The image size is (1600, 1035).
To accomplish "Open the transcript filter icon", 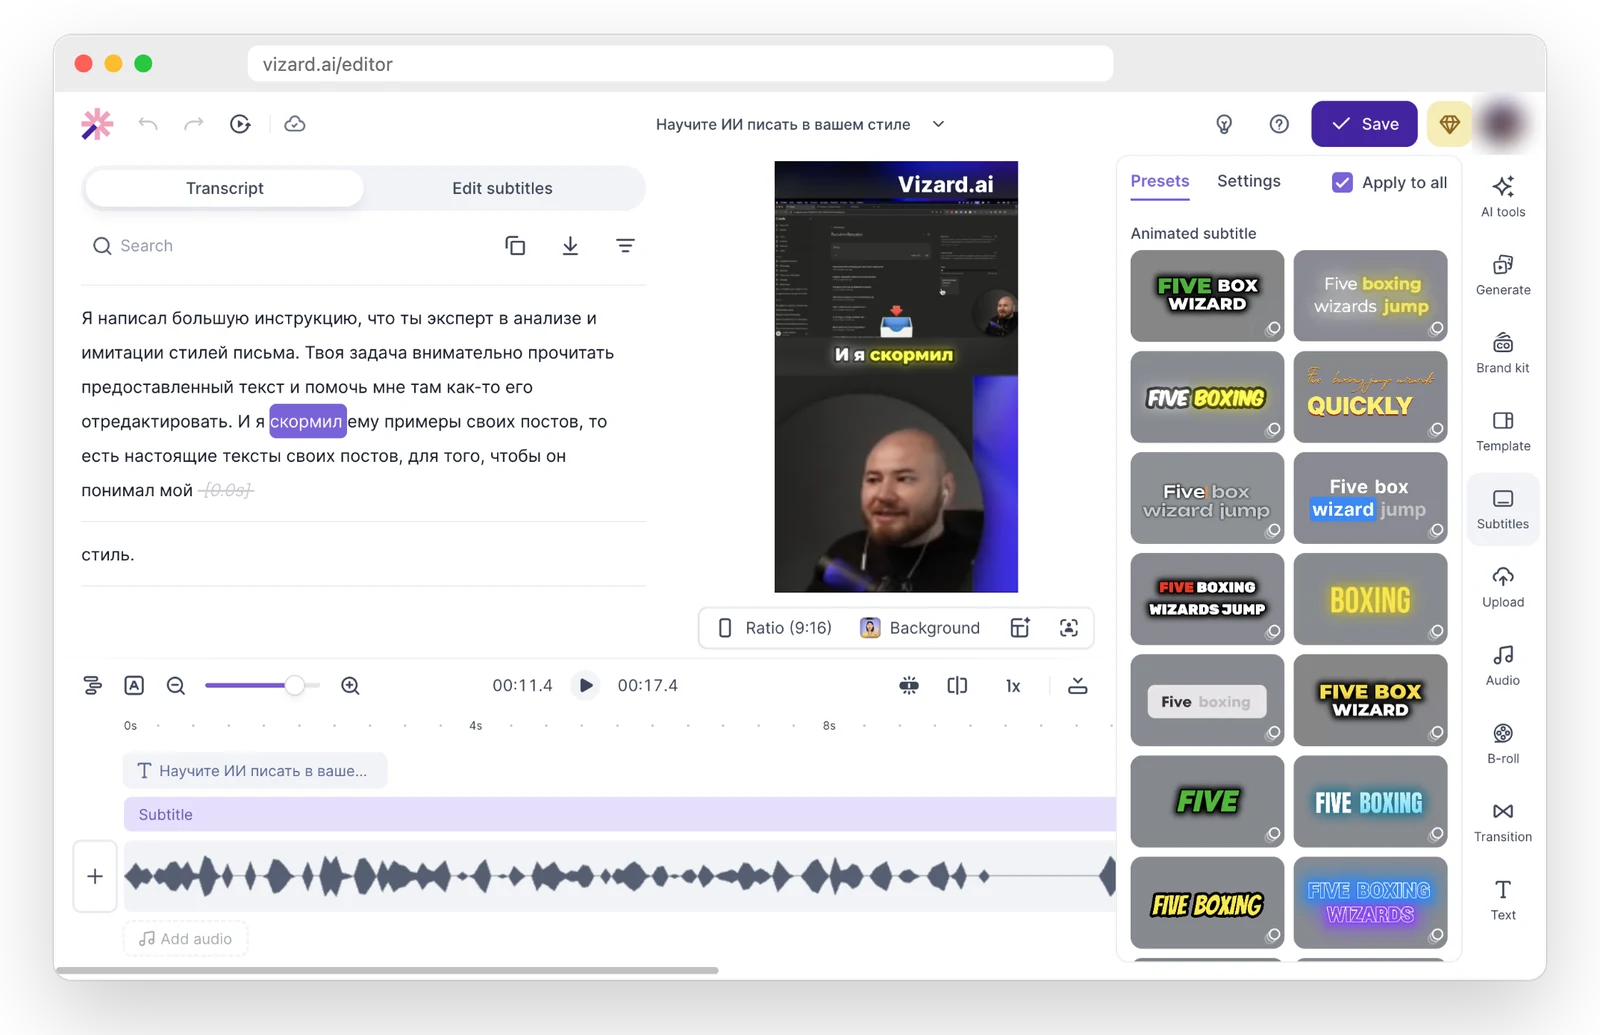I will [625, 246].
